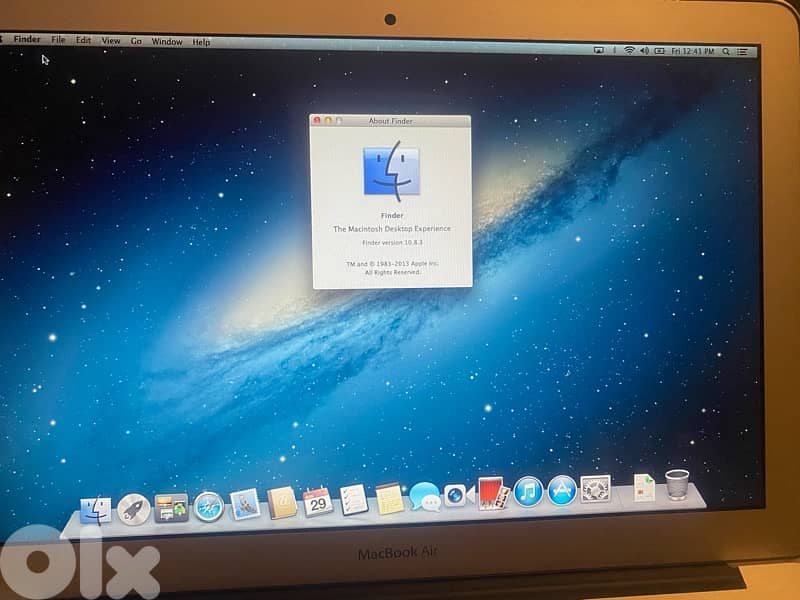Open Reminders checklist icon in dock
This screenshot has height=600, width=800.
354,499
